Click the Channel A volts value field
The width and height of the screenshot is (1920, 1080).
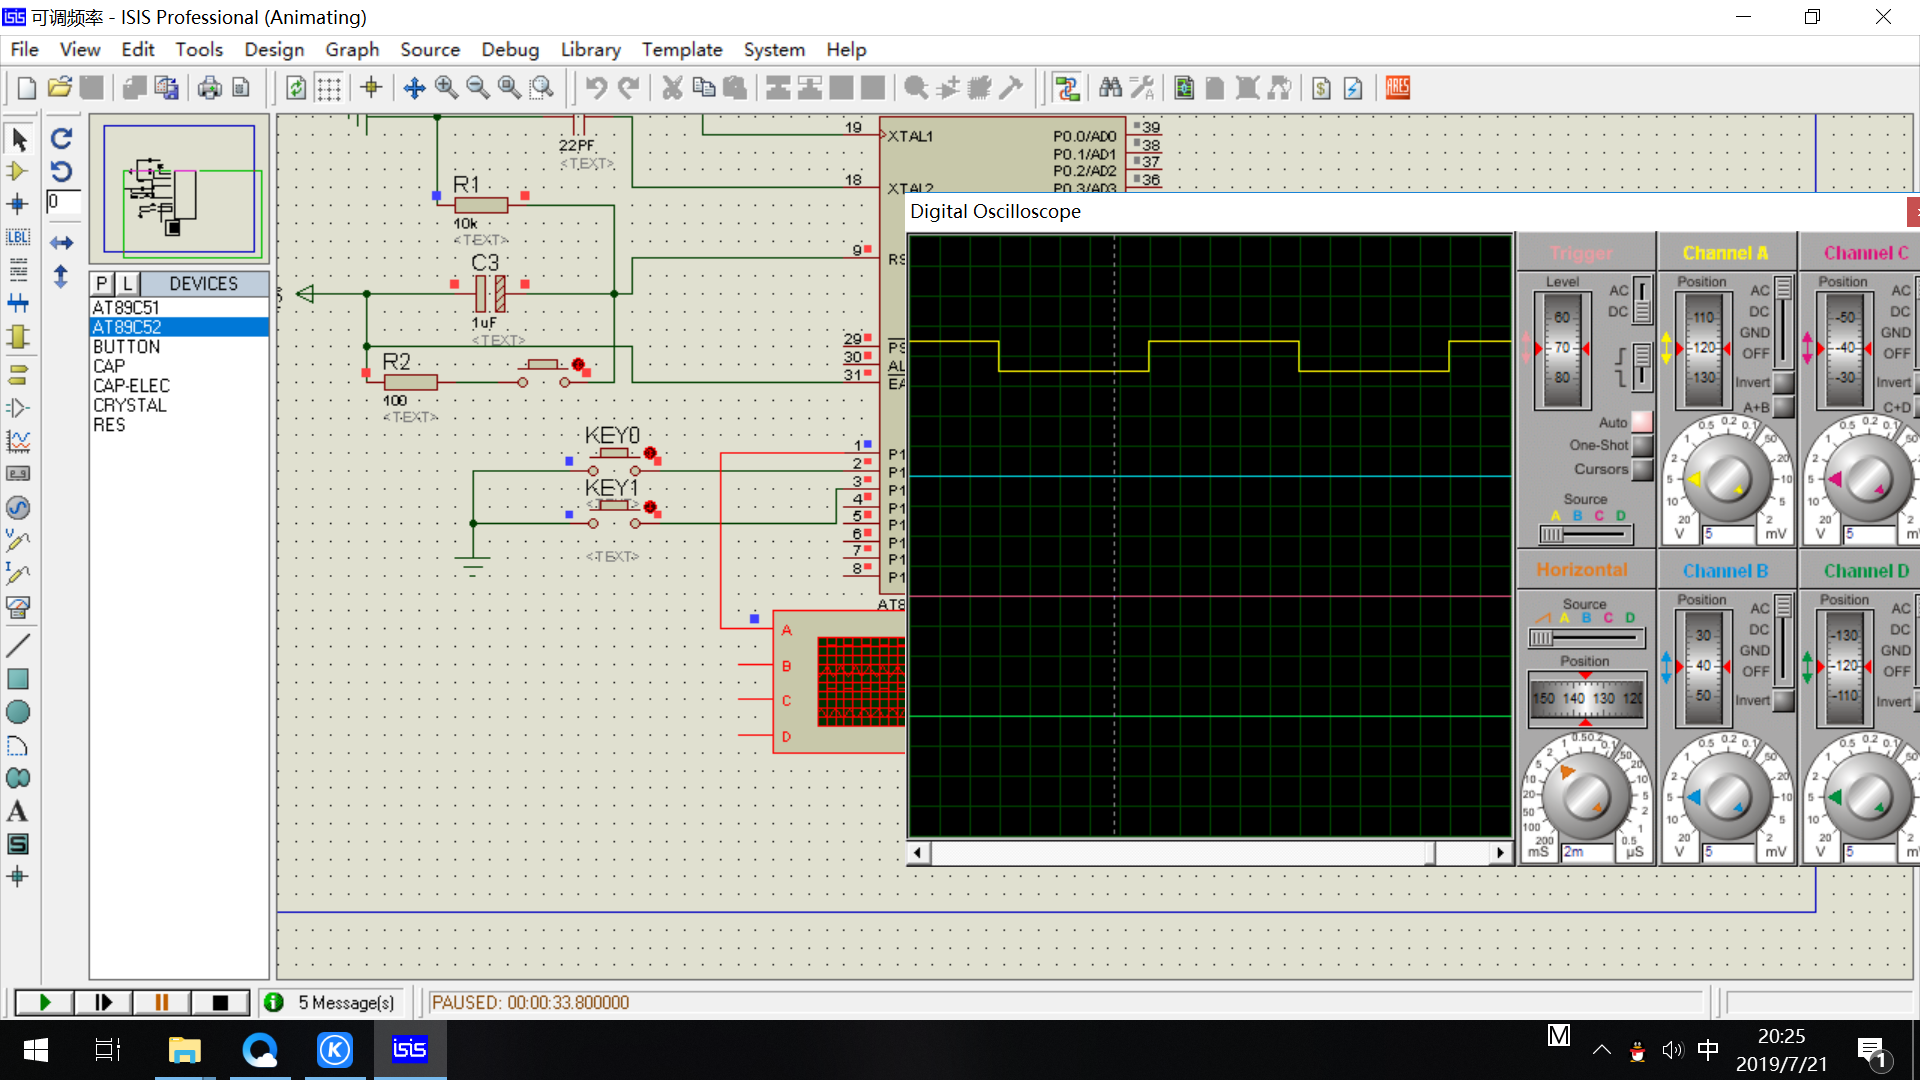click(x=1728, y=534)
